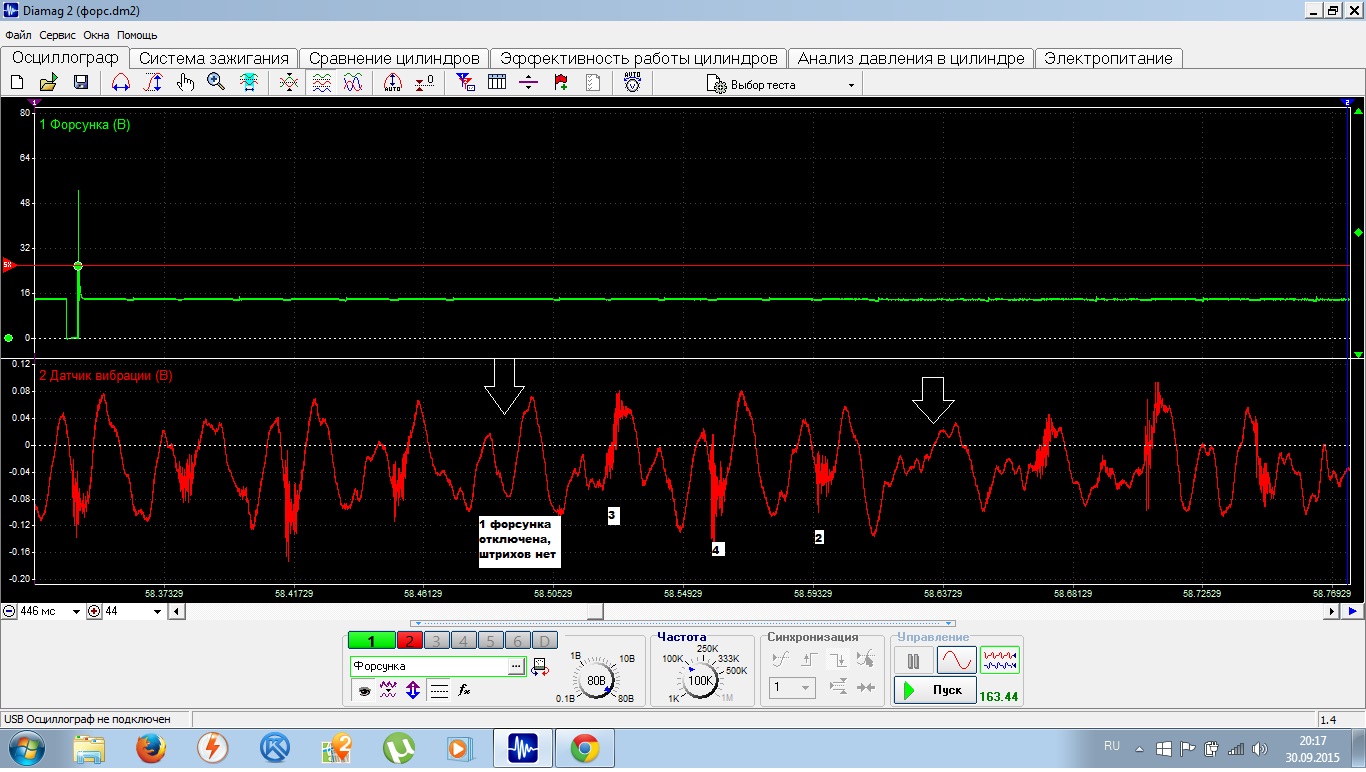Click the blue vertical arrows invert icon
1366x772 pixels.
(412, 690)
